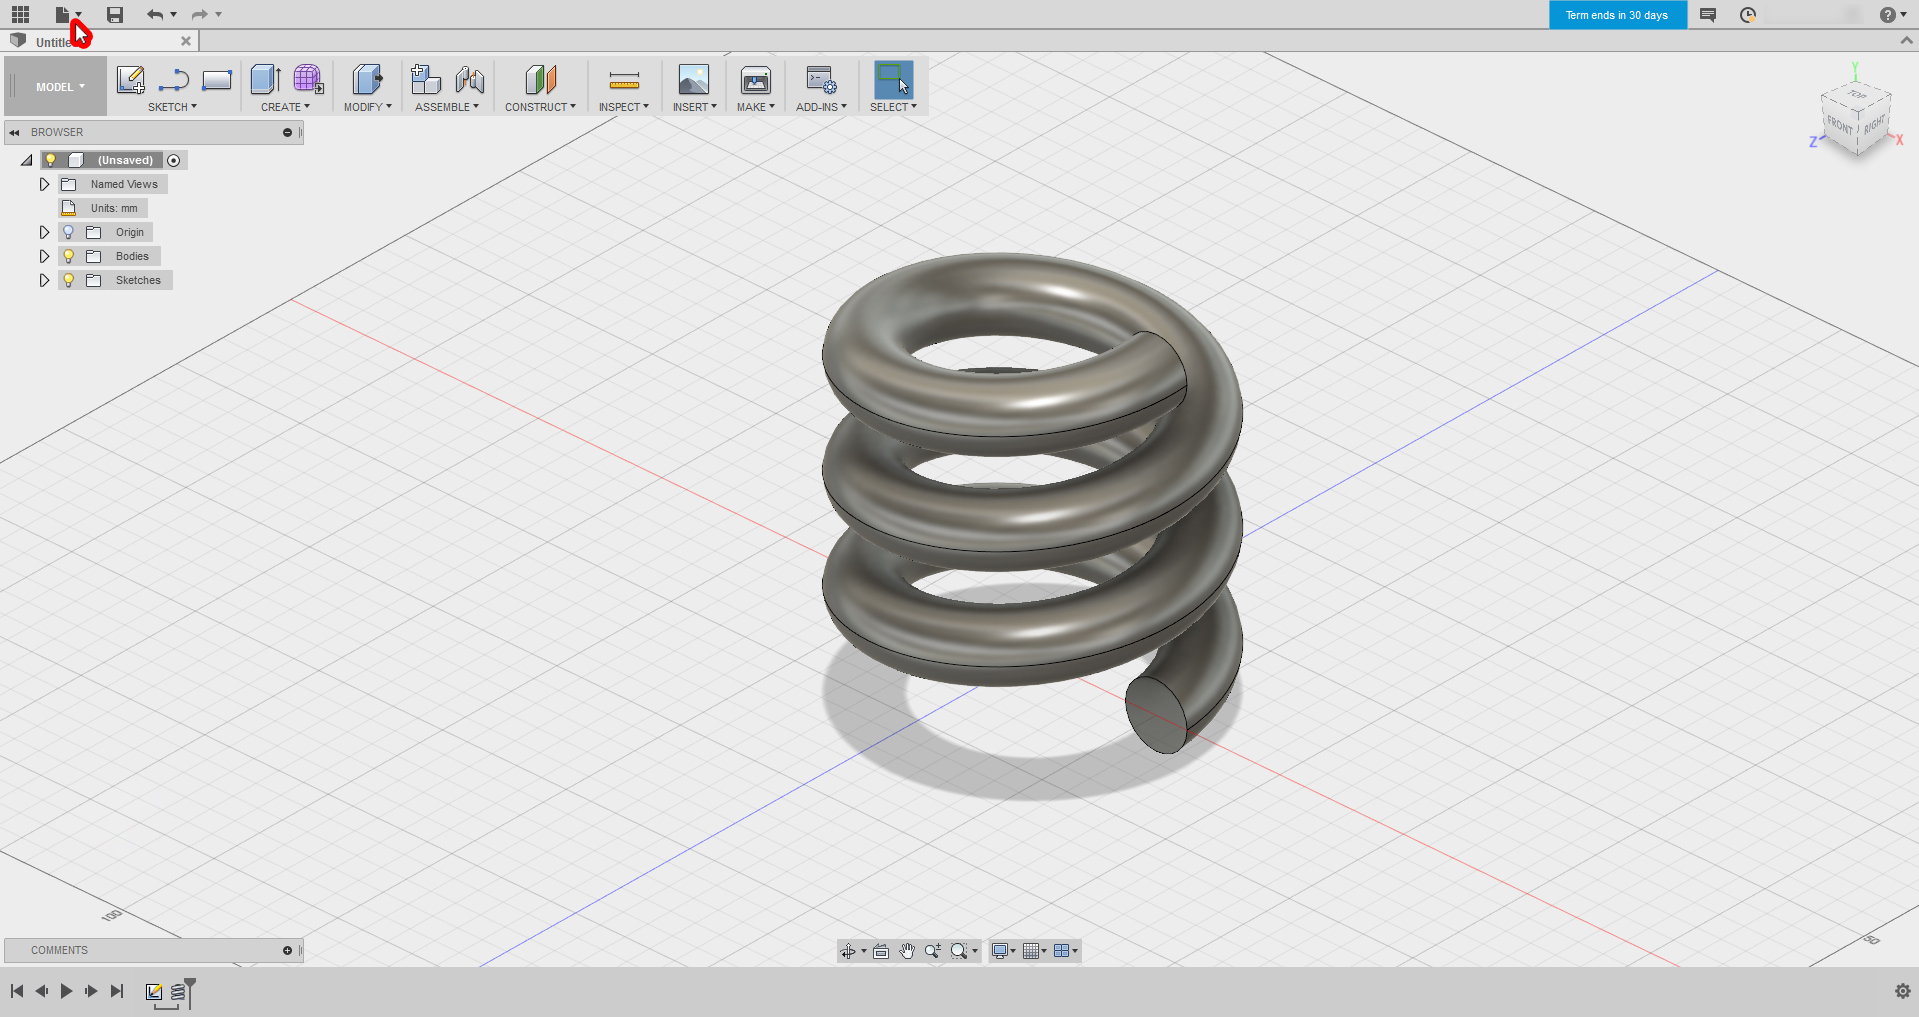The width and height of the screenshot is (1919, 1017).
Task: Click the coil feature in the timeline
Action: [178, 992]
